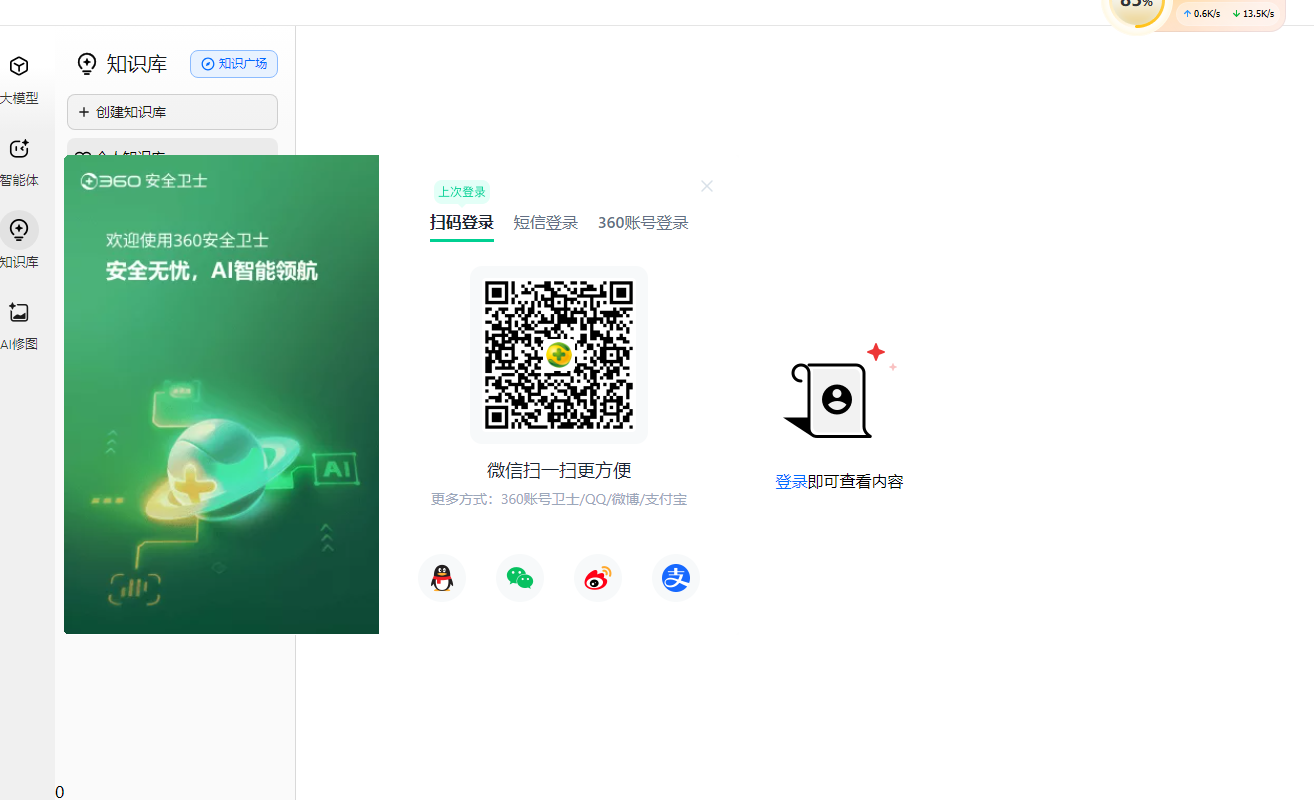The height and width of the screenshot is (800, 1314).
Task: Open the 知识广场 button
Action: pyautogui.click(x=234, y=64)
